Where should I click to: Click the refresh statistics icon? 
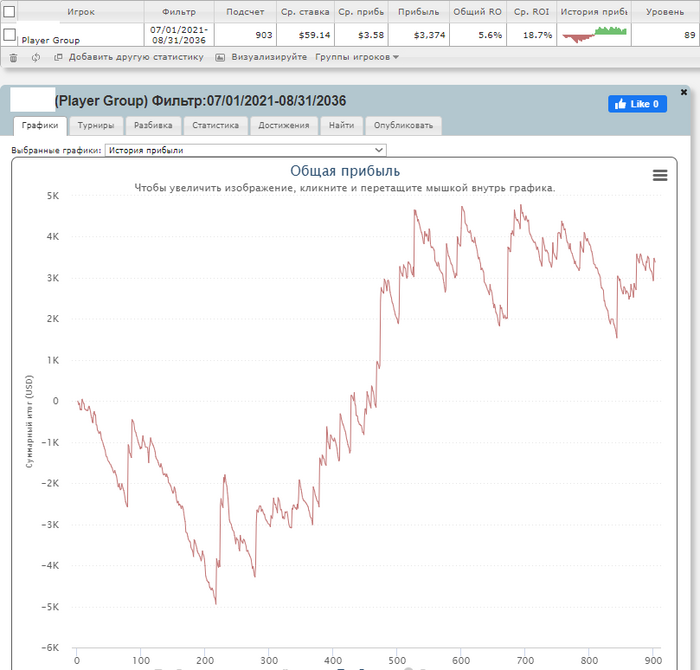pos(36,58)
